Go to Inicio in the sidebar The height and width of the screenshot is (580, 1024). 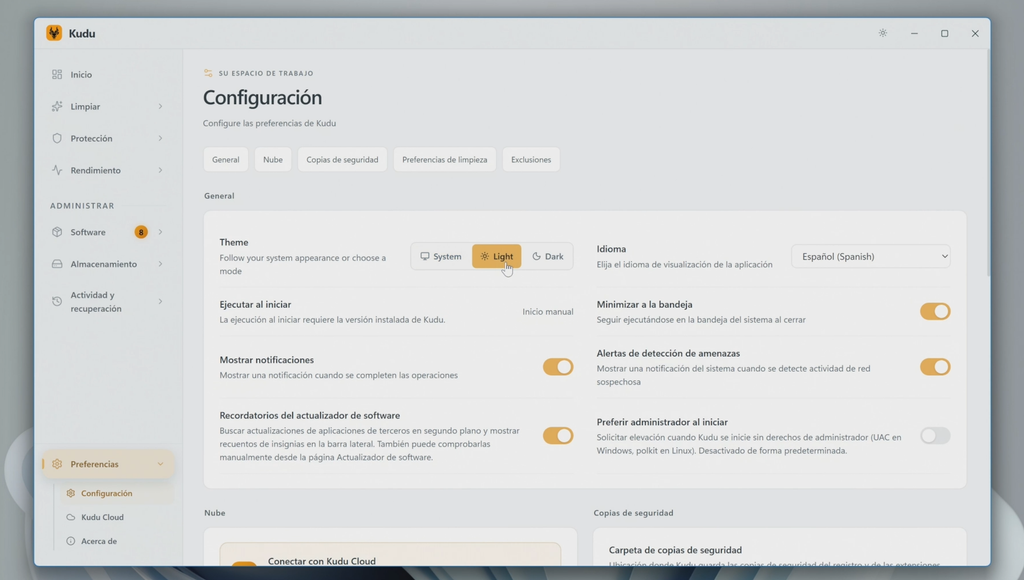tap(107, 74)
